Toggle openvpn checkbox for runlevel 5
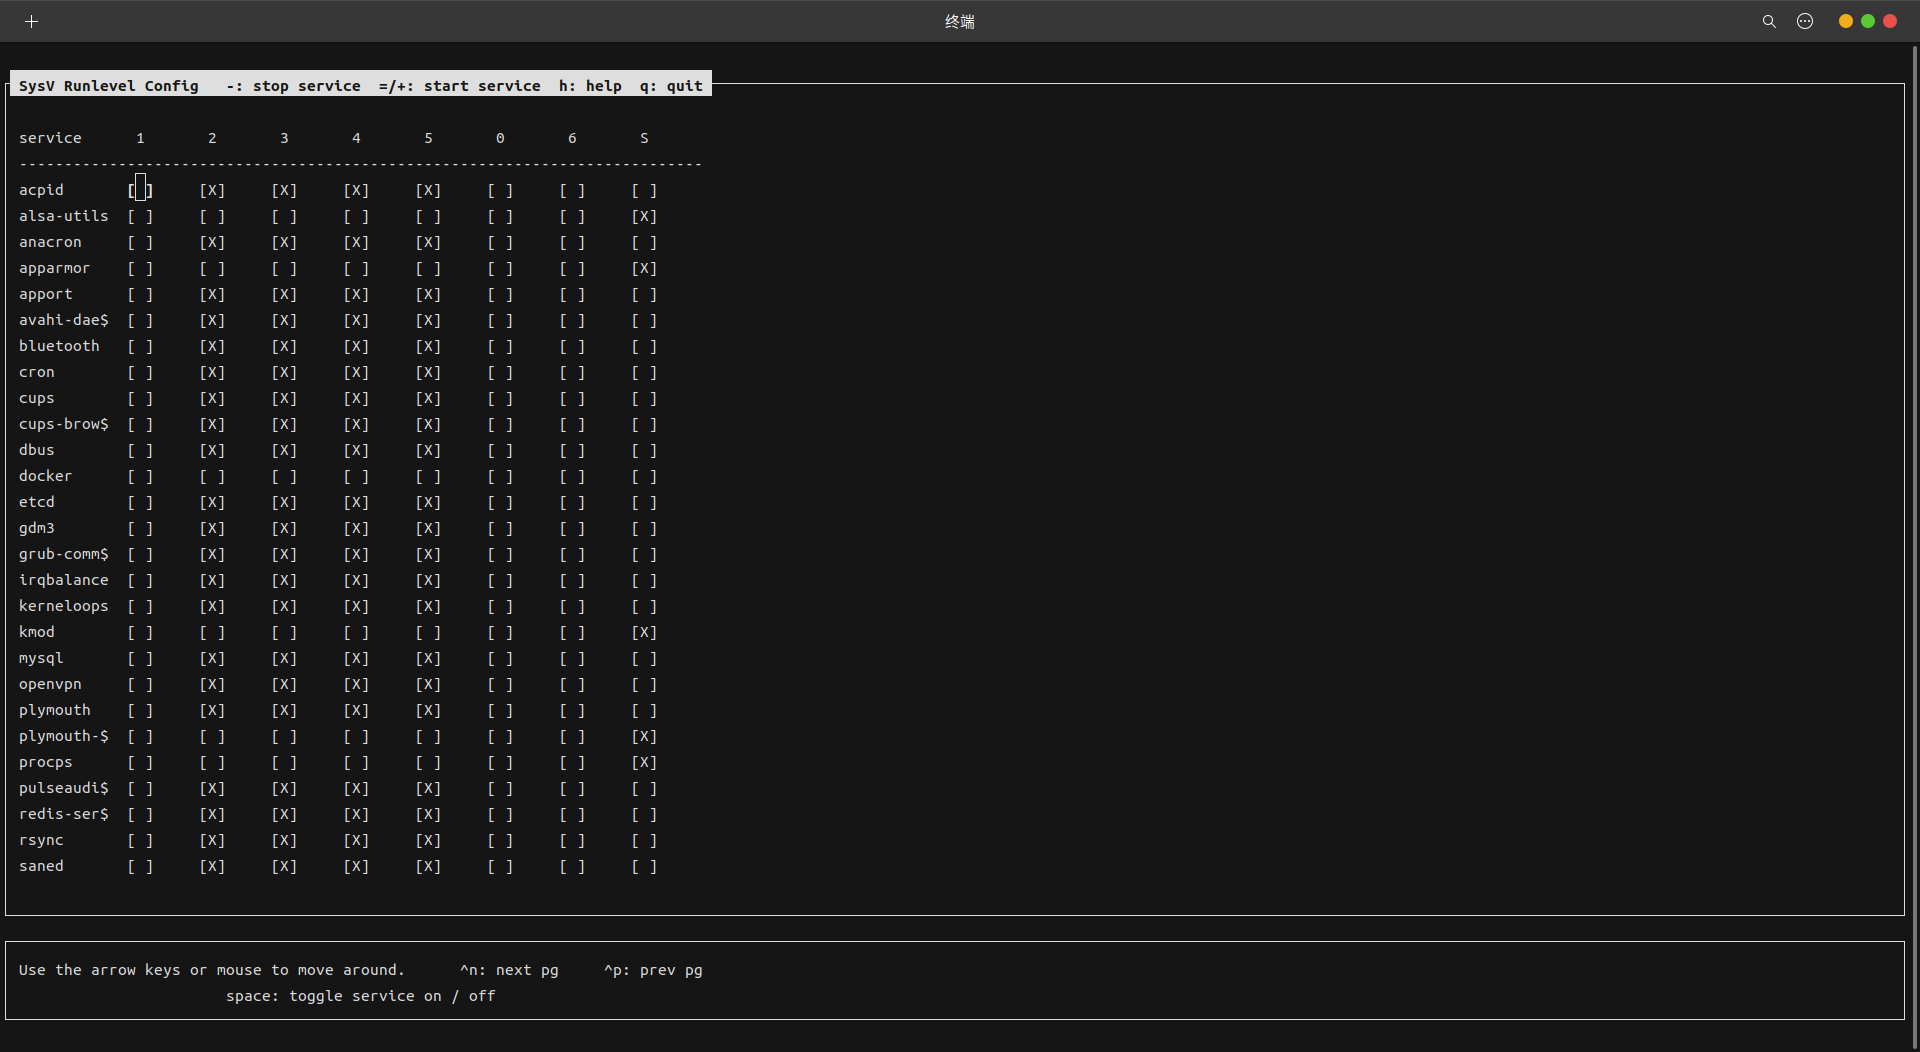 [428, 684]
